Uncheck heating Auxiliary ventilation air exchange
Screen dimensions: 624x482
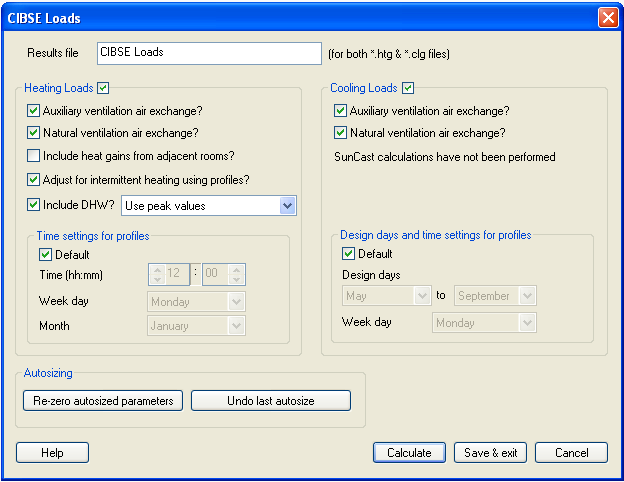(34, 111)
